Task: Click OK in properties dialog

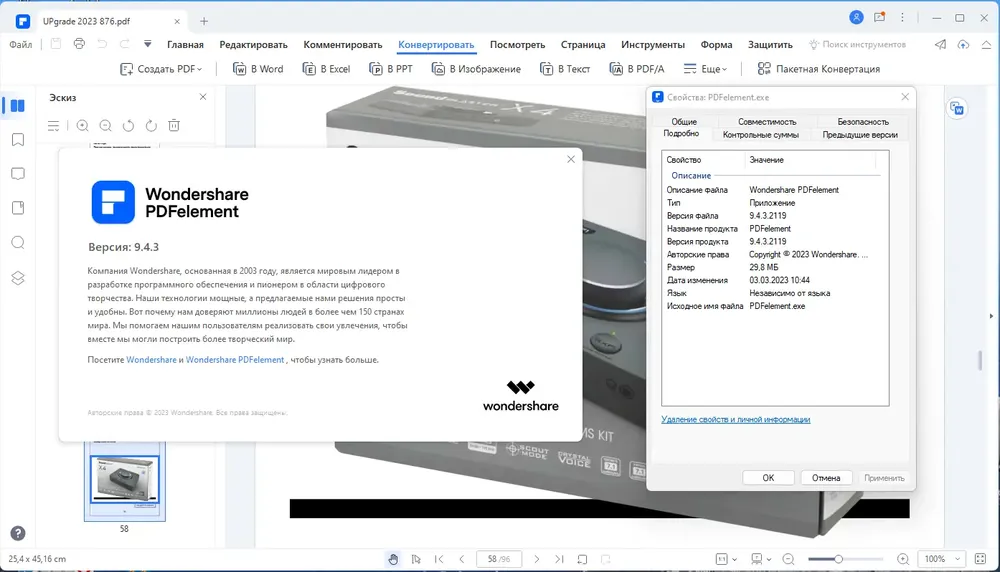Action: click(768, 478)
